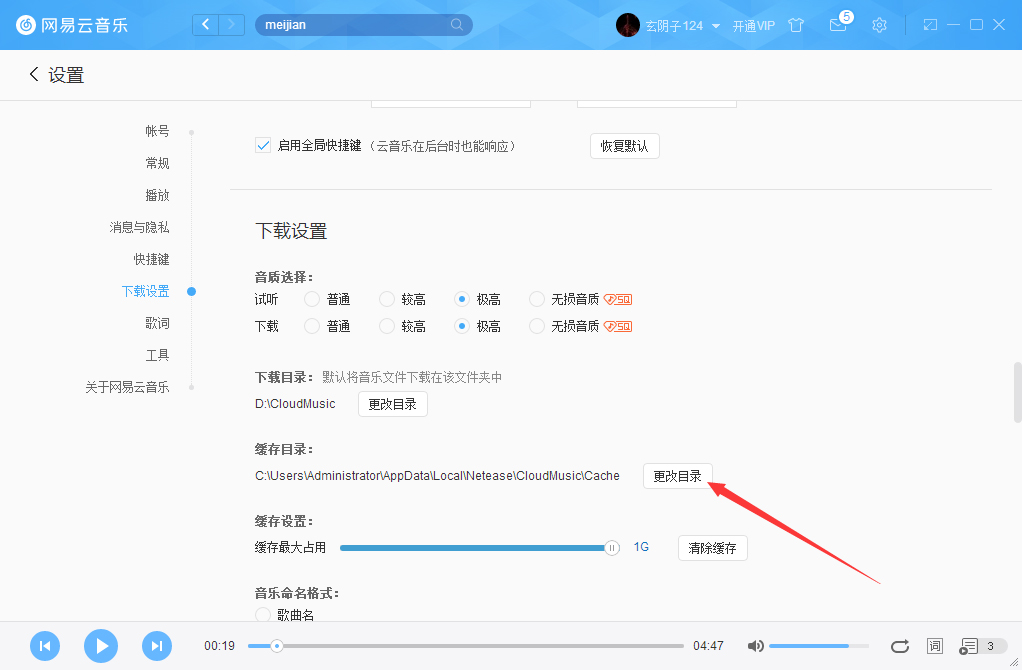Click the loop playback mode icon
Screen dimensions: 1022x670
[x=899, y=646]
